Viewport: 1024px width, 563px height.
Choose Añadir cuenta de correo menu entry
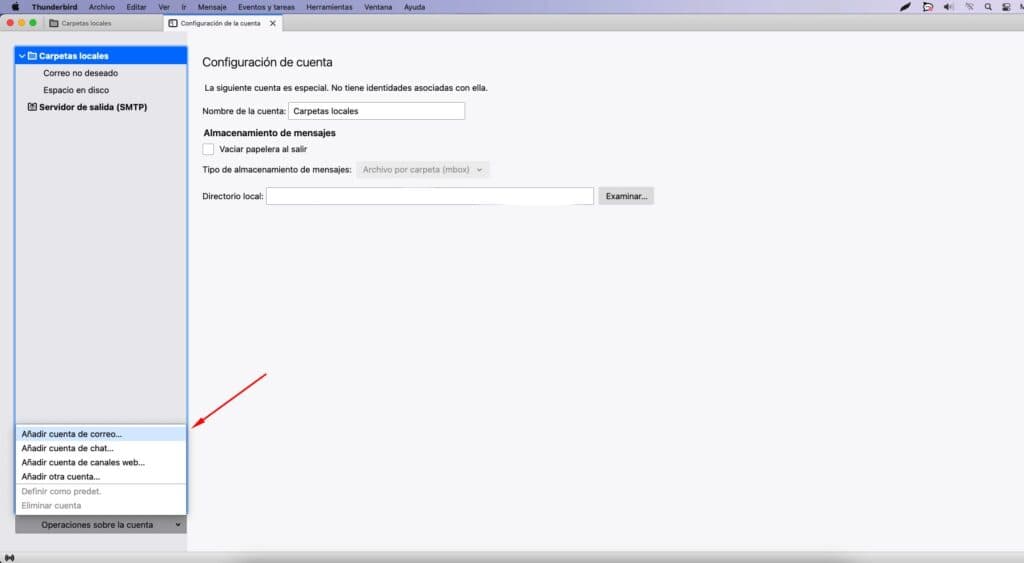pos(71,434)
